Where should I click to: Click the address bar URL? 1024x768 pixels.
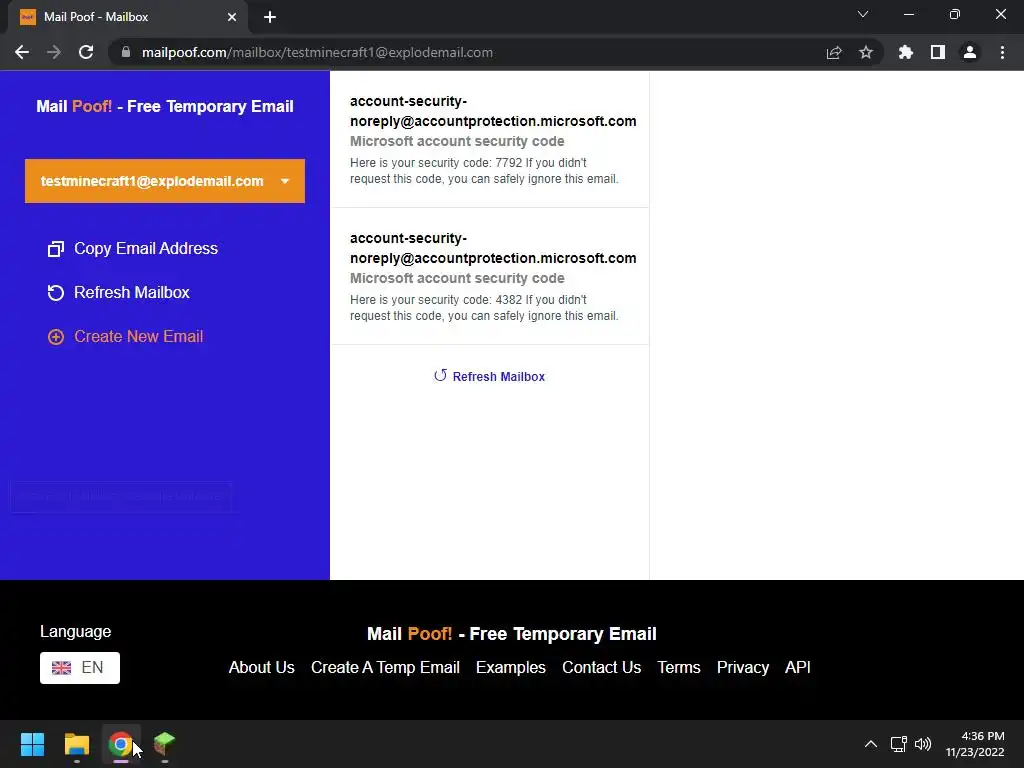pyautogui.click(x=317, y=52)
